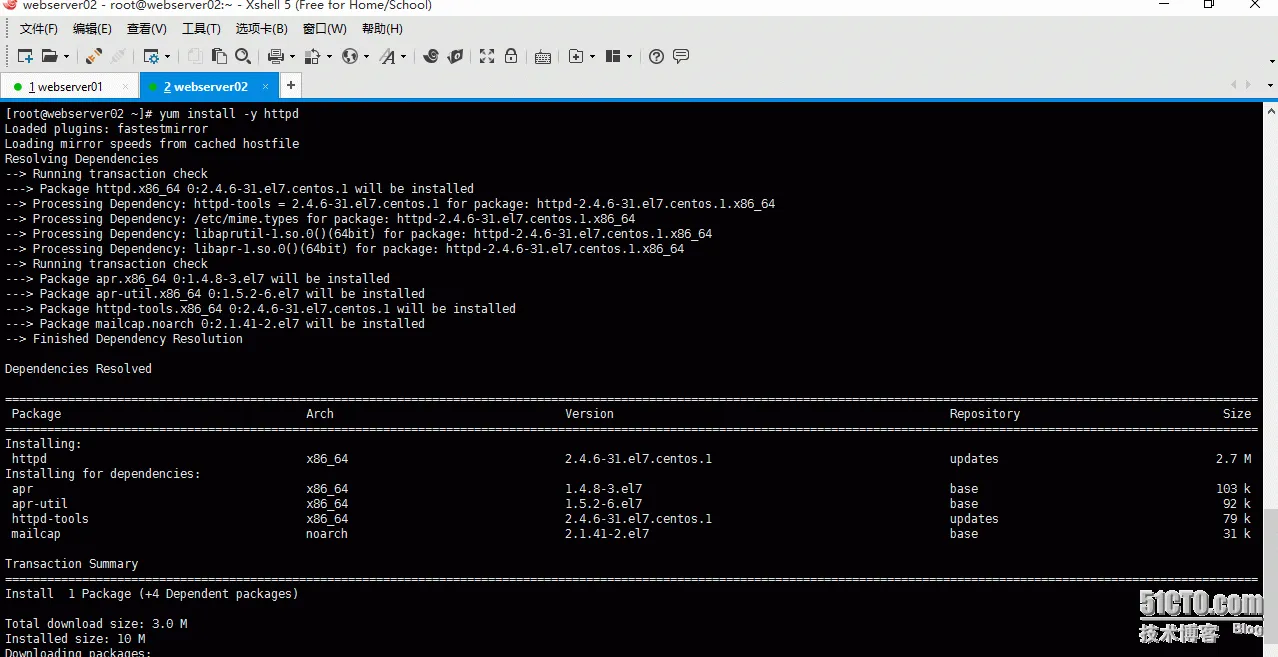Click the '2.7 M' size value

click(x=1233, y=459)
